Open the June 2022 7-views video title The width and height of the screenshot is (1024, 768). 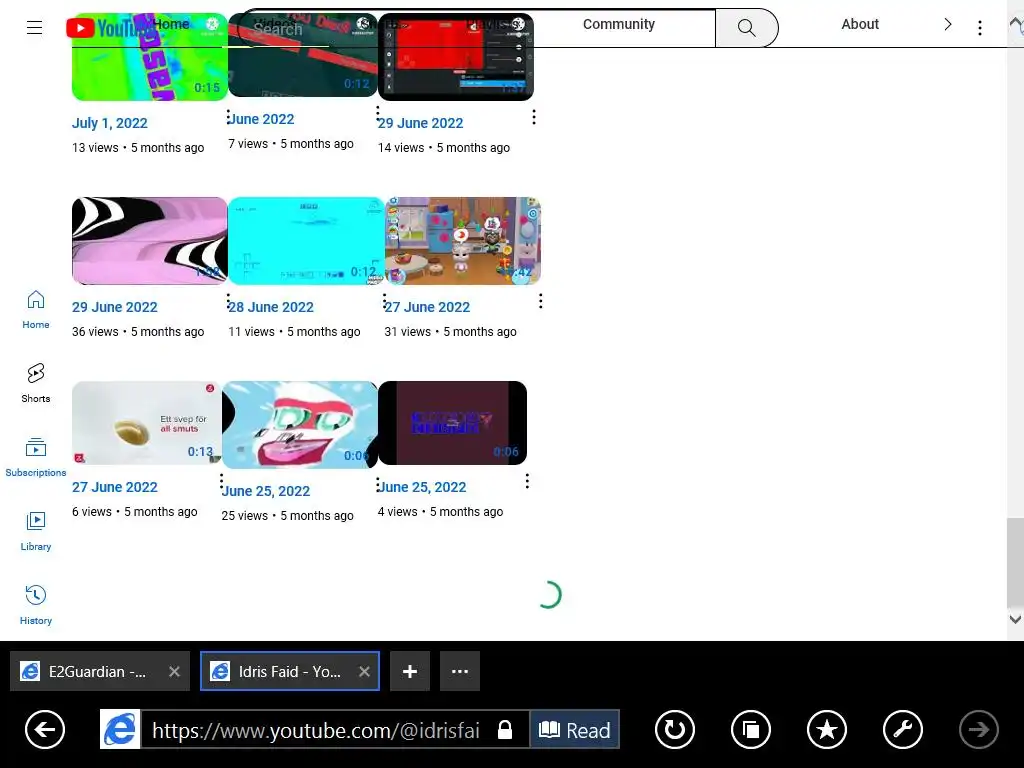(261, 119)
